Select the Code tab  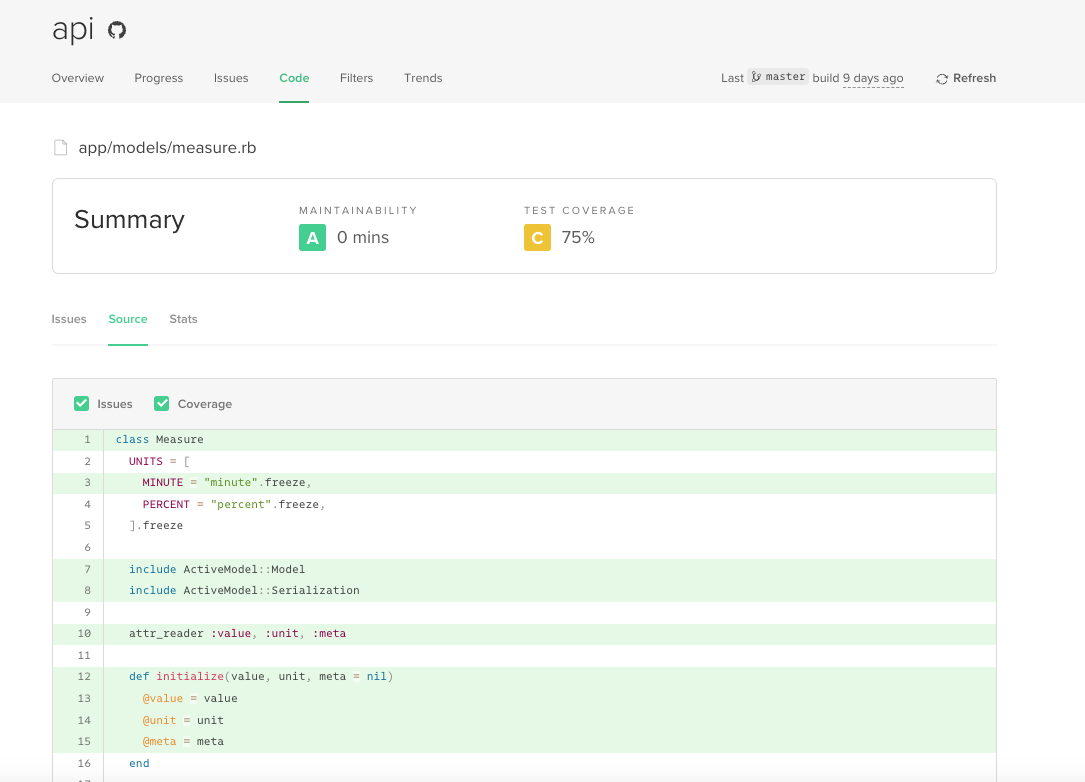[x=294, y=78]
